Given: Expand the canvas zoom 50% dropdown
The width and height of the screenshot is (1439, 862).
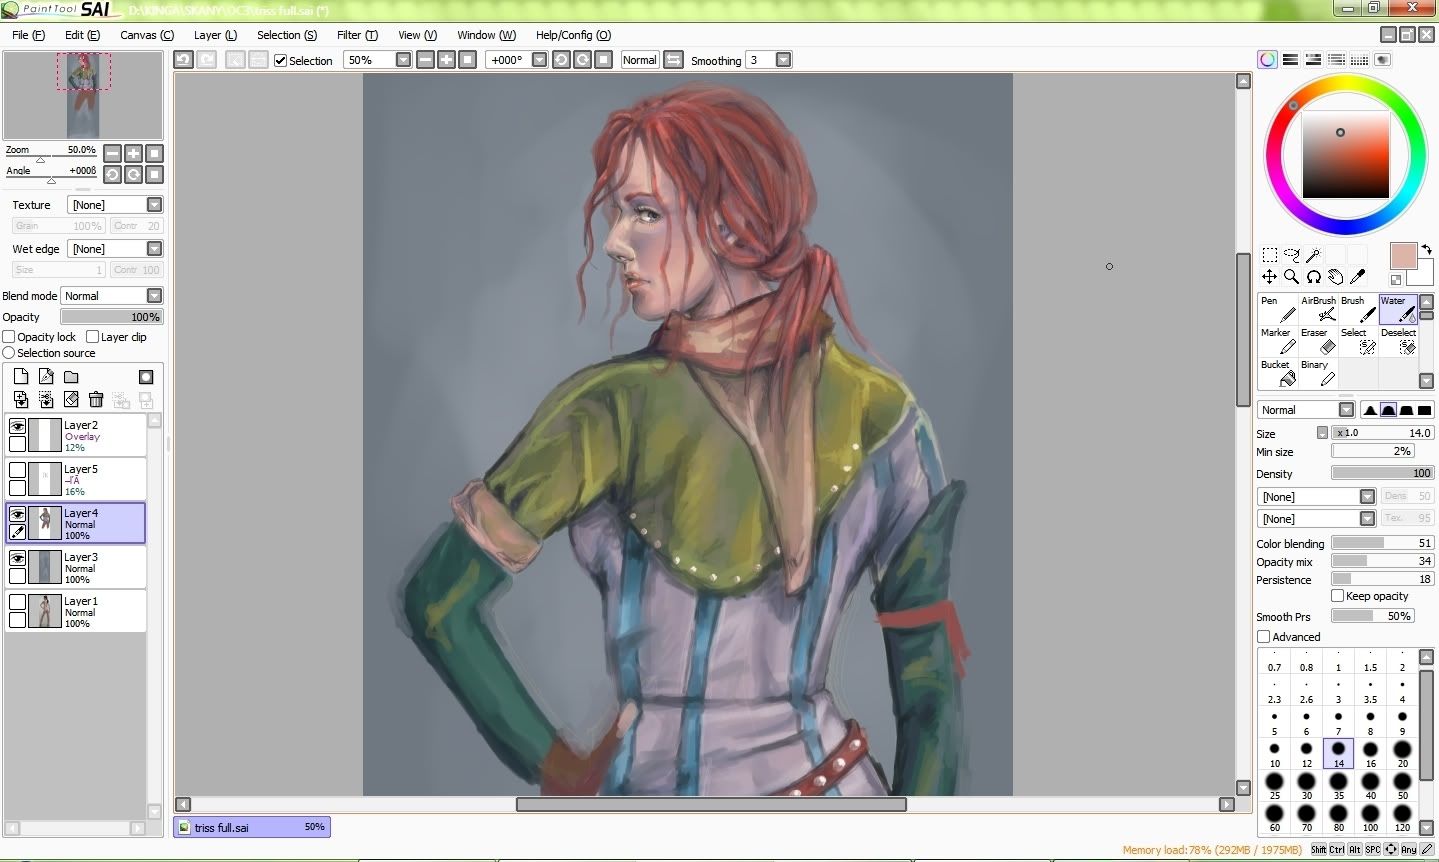Looking at the screenshot, I should pos(403,60).
